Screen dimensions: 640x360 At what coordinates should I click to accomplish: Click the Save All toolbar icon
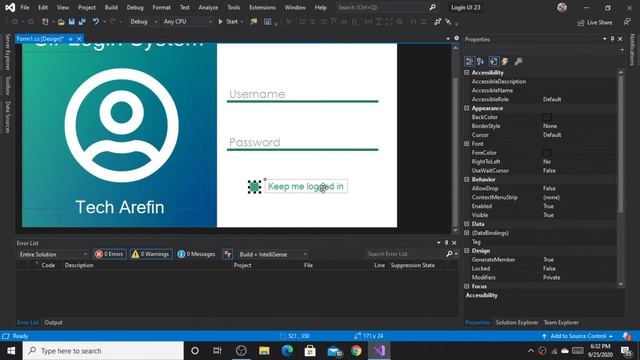point(82,22)
